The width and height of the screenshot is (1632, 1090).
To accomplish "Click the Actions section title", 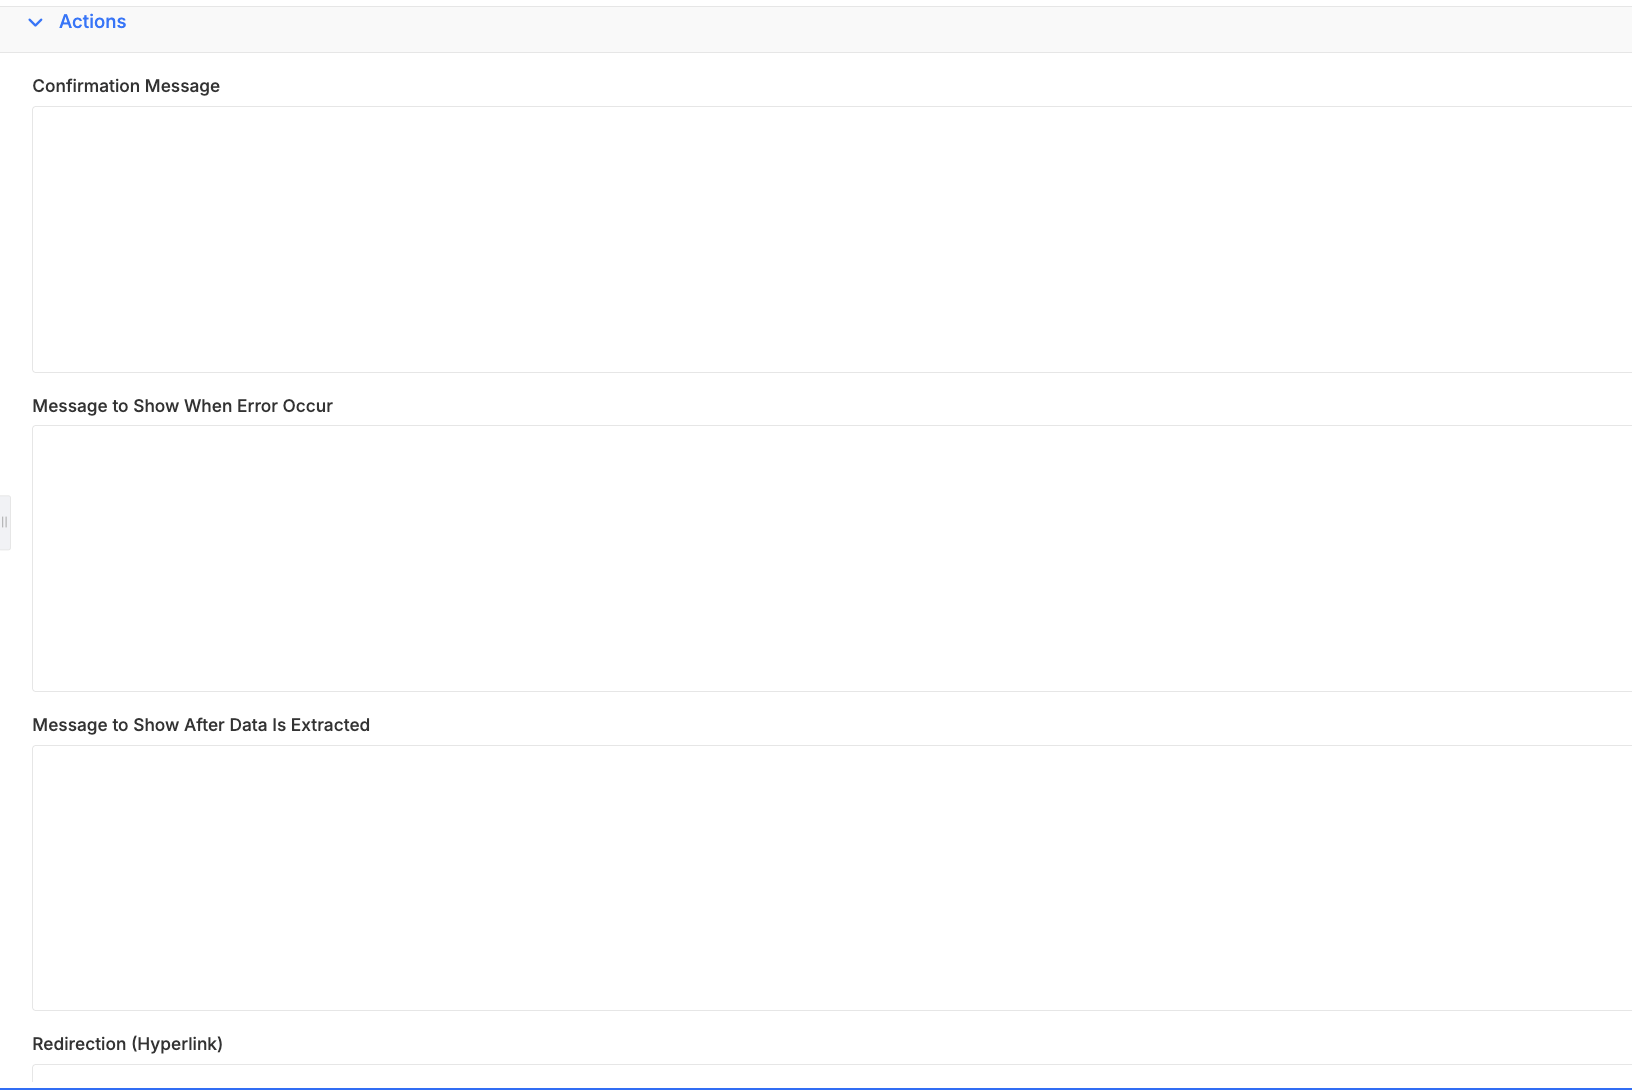I will (x=92, y=22).
